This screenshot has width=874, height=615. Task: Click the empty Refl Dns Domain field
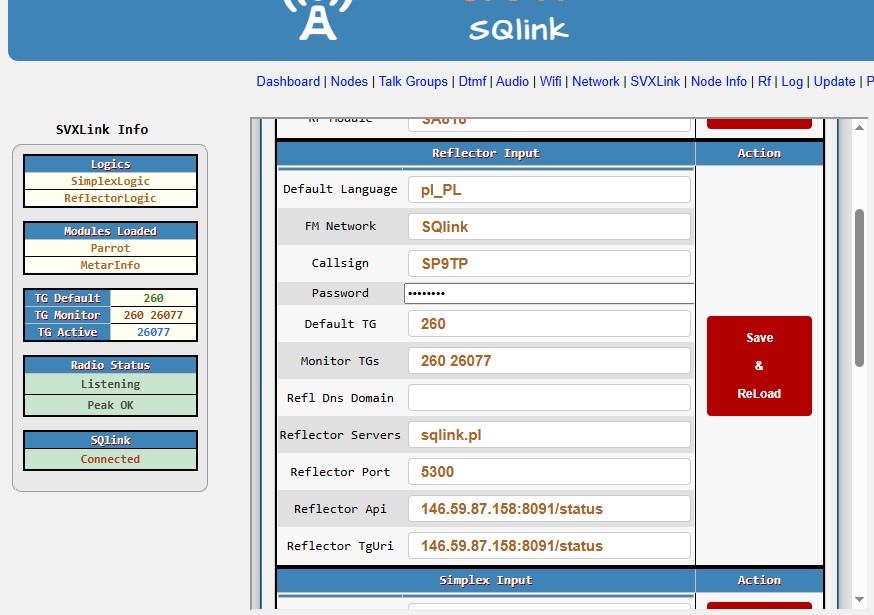[x=549, y=398]
